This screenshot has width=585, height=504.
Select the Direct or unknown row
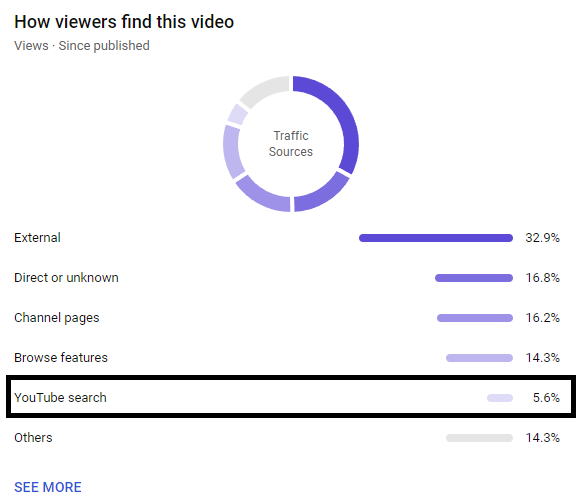[287, 278]
